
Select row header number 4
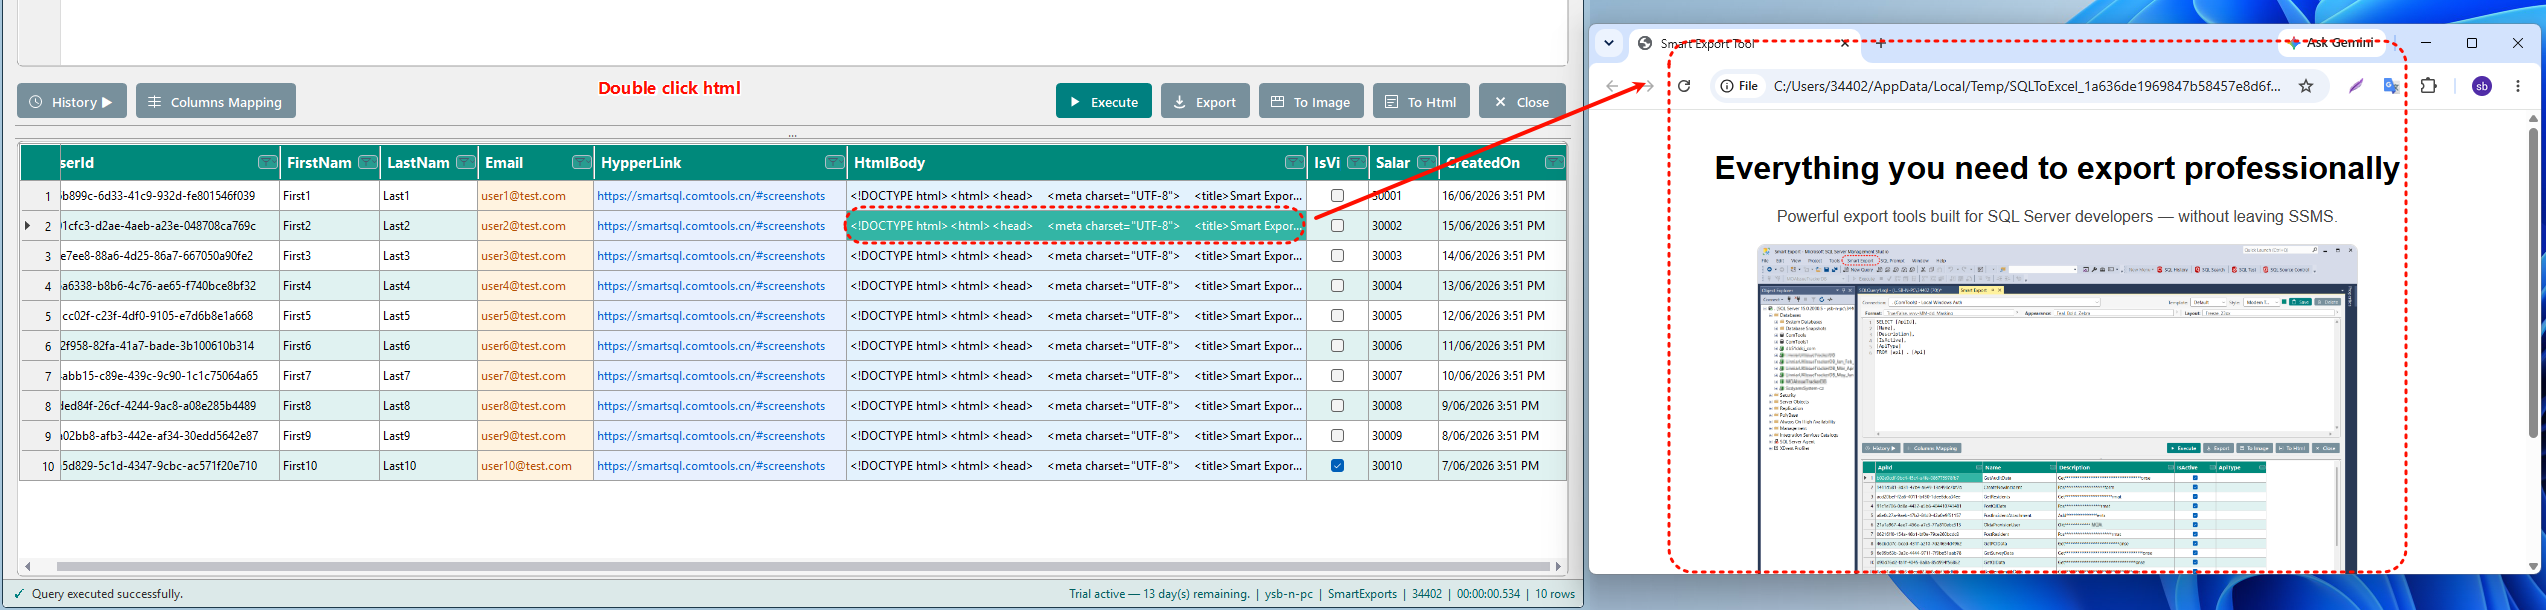click(x=40, y=286)
